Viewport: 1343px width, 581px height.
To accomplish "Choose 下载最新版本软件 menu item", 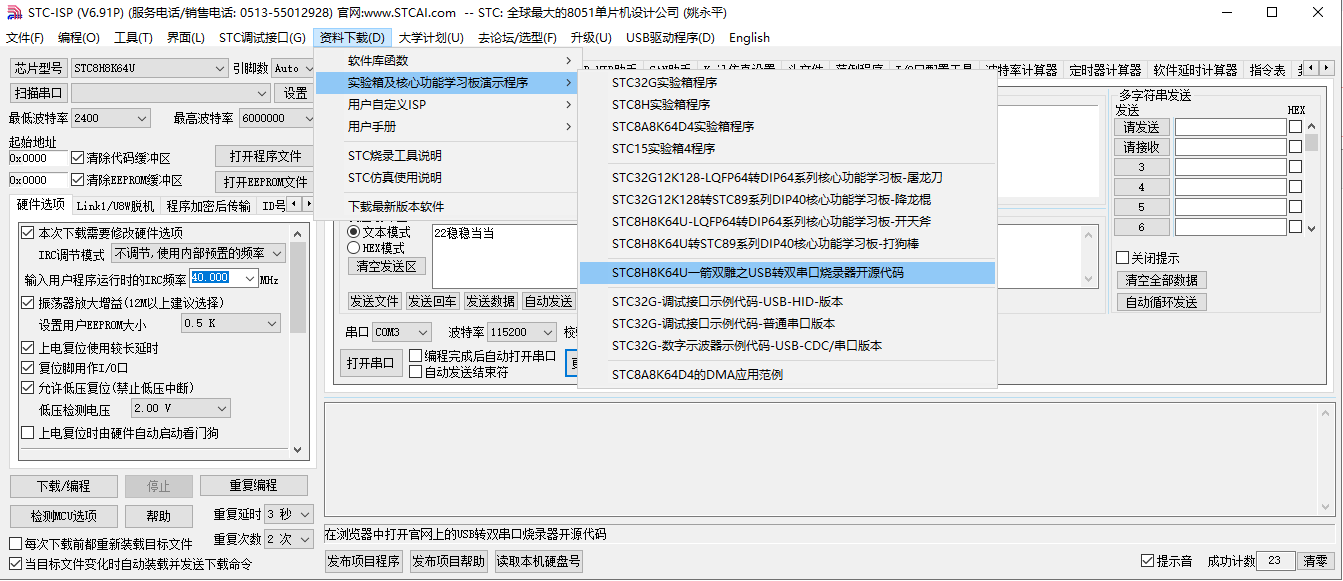I will [447, 207].
